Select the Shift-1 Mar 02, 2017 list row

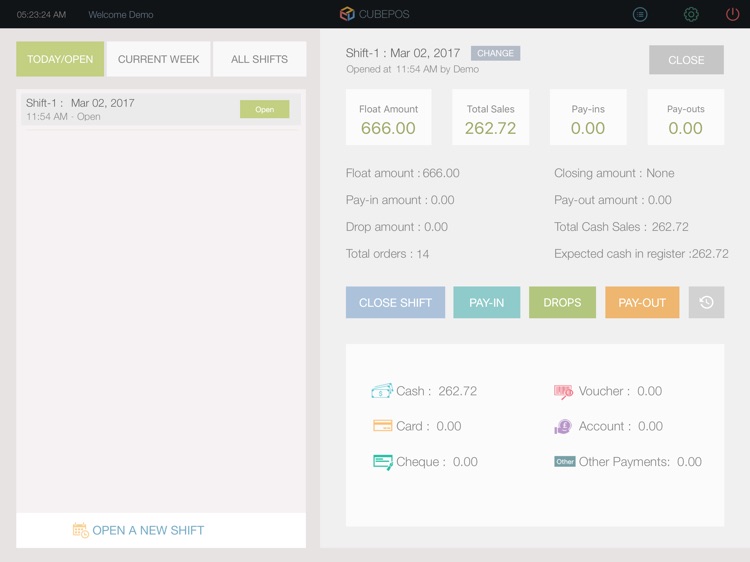coord(161,109)
